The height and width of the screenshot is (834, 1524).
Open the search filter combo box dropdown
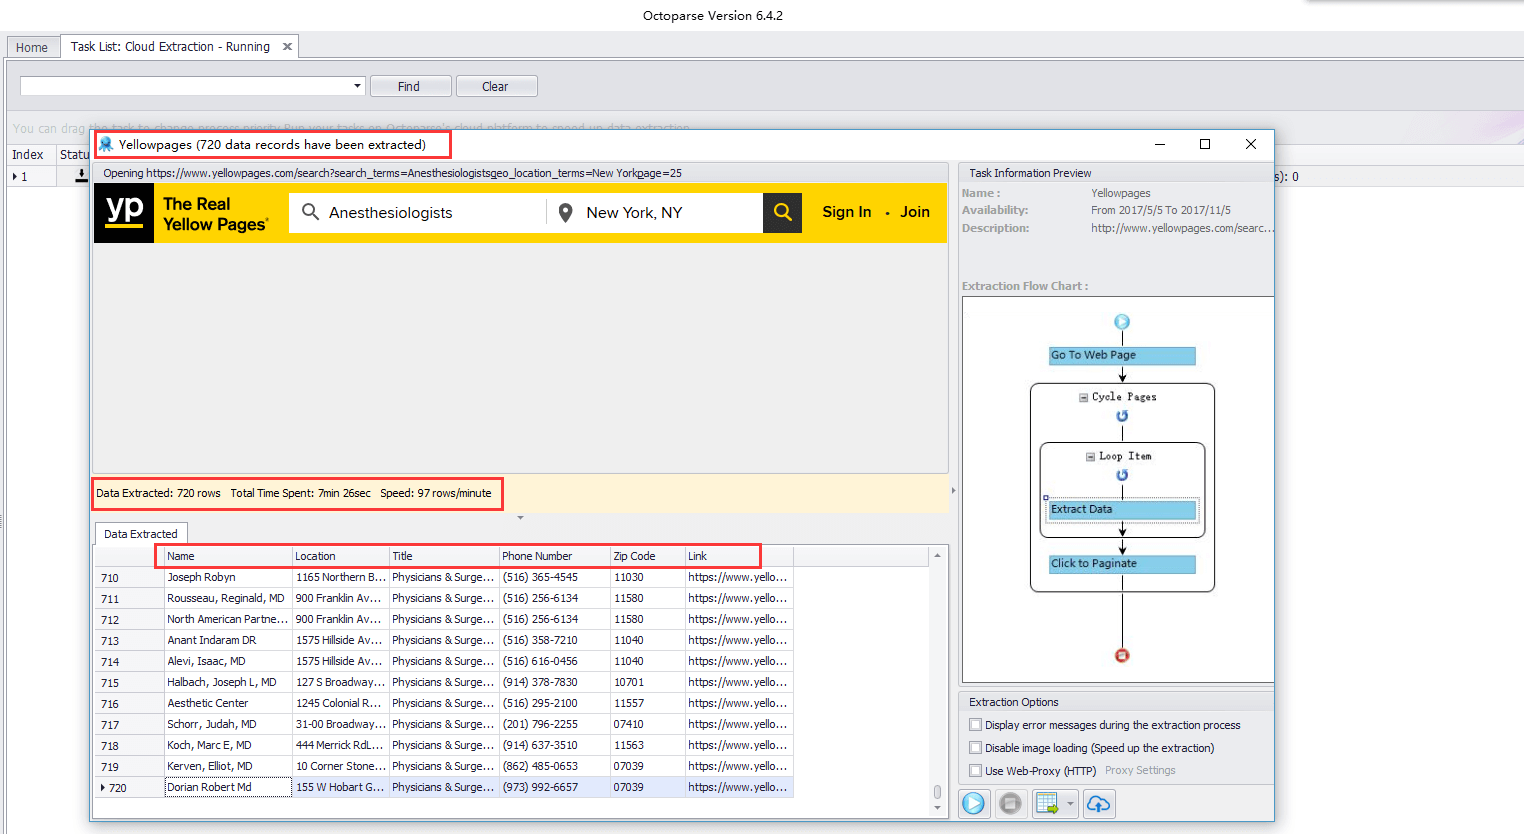(x=357, y=86)
